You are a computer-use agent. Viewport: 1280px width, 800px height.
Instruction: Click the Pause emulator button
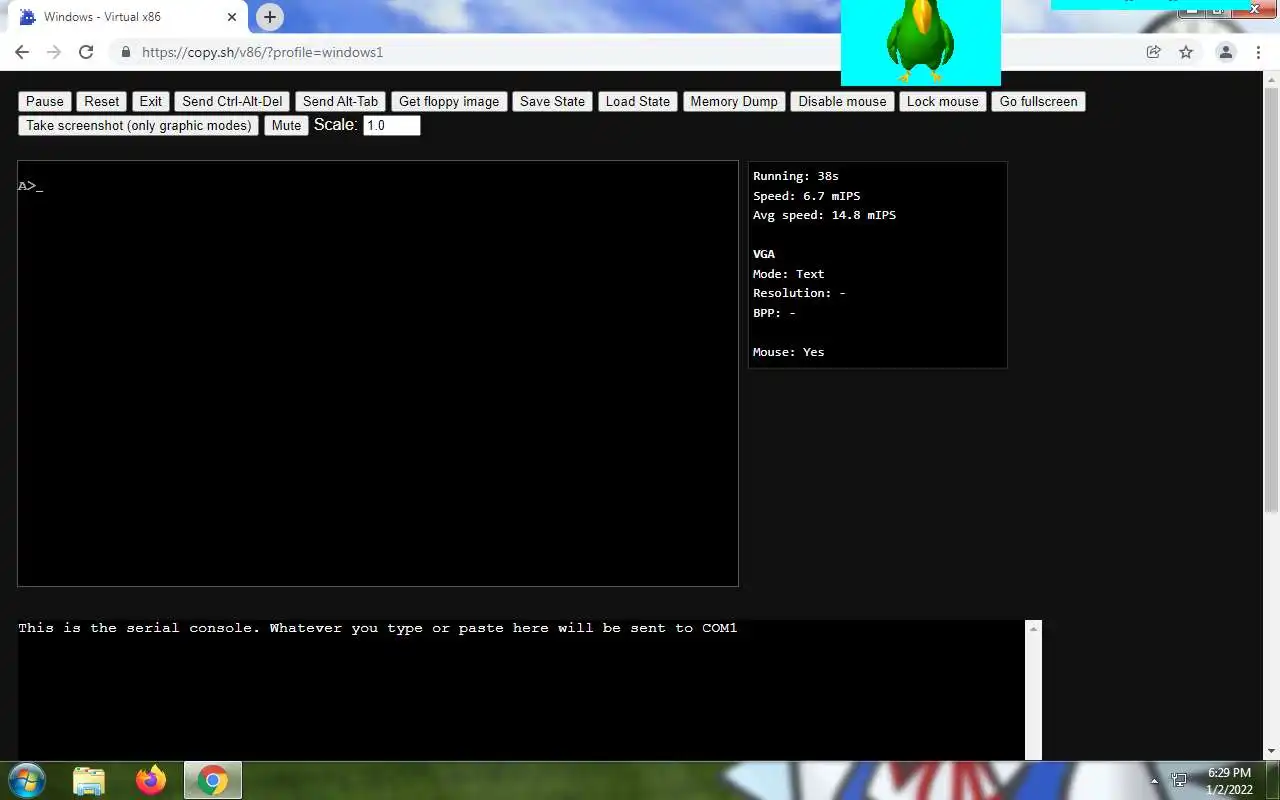click(x=45, y=101)
